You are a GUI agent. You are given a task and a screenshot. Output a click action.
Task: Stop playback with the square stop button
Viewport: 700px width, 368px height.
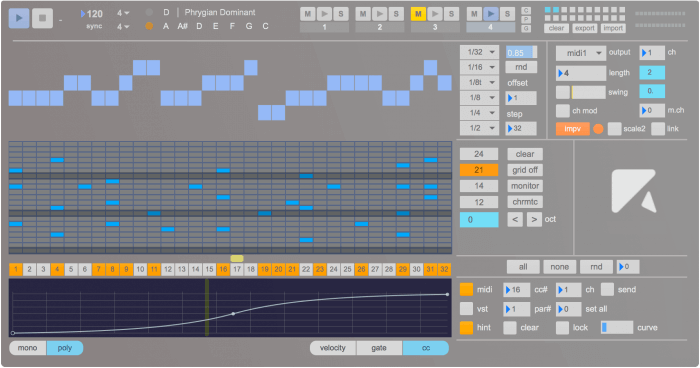[x=42, y=18]
